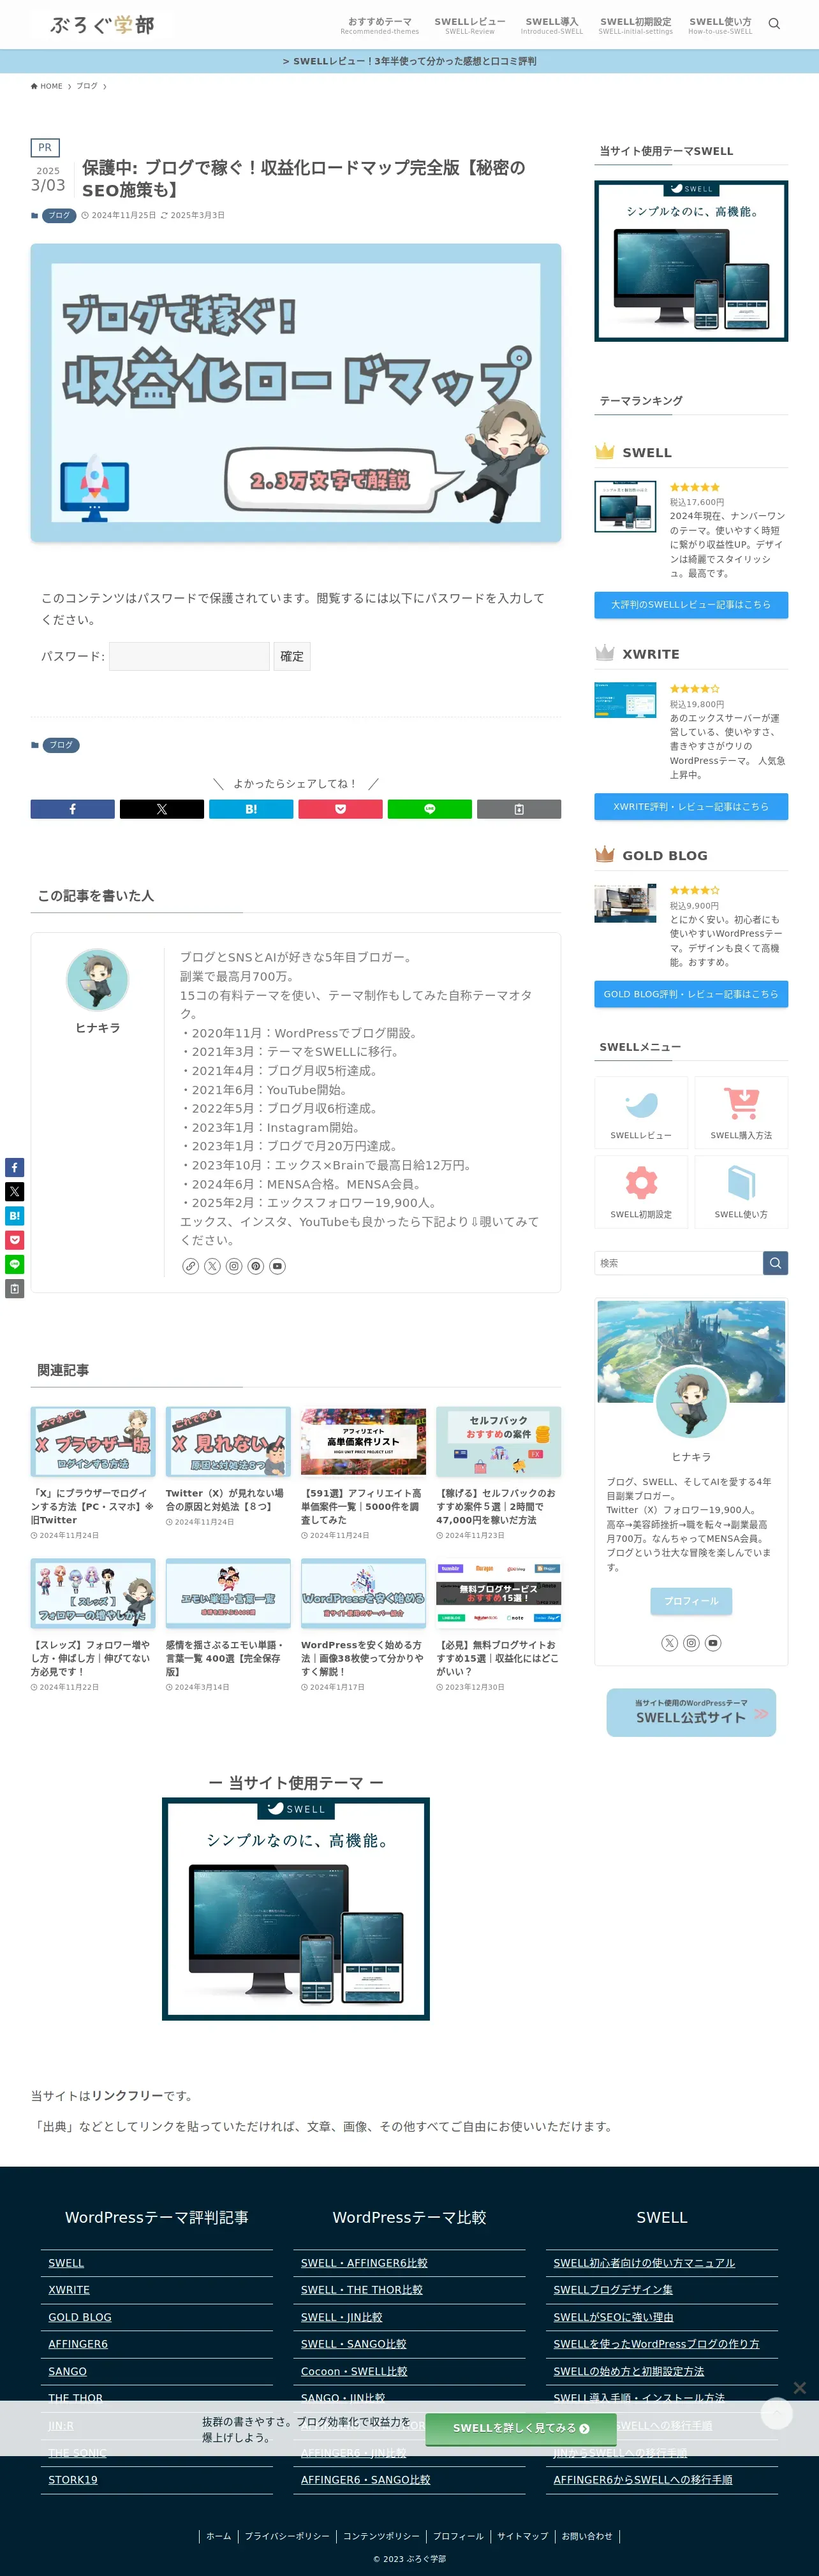Image resolution: width=819 pixels, height=2576 pixels.
Task: Open SWELL使い方 navigation menu item
Action: (720, 25)
